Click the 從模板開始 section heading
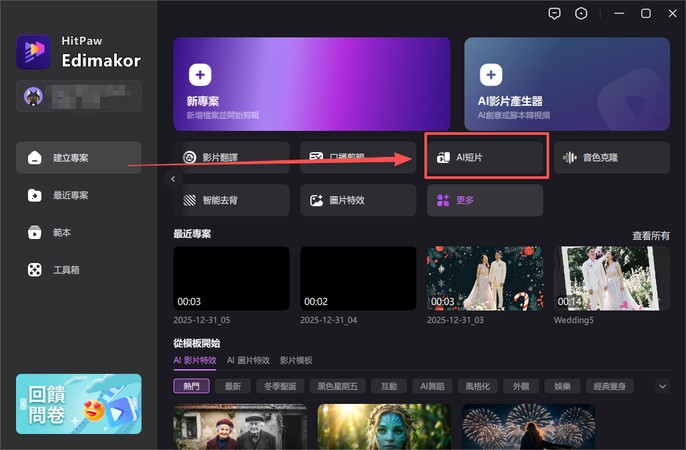Screen dimensions: 686x450 [x=197, y=343]
